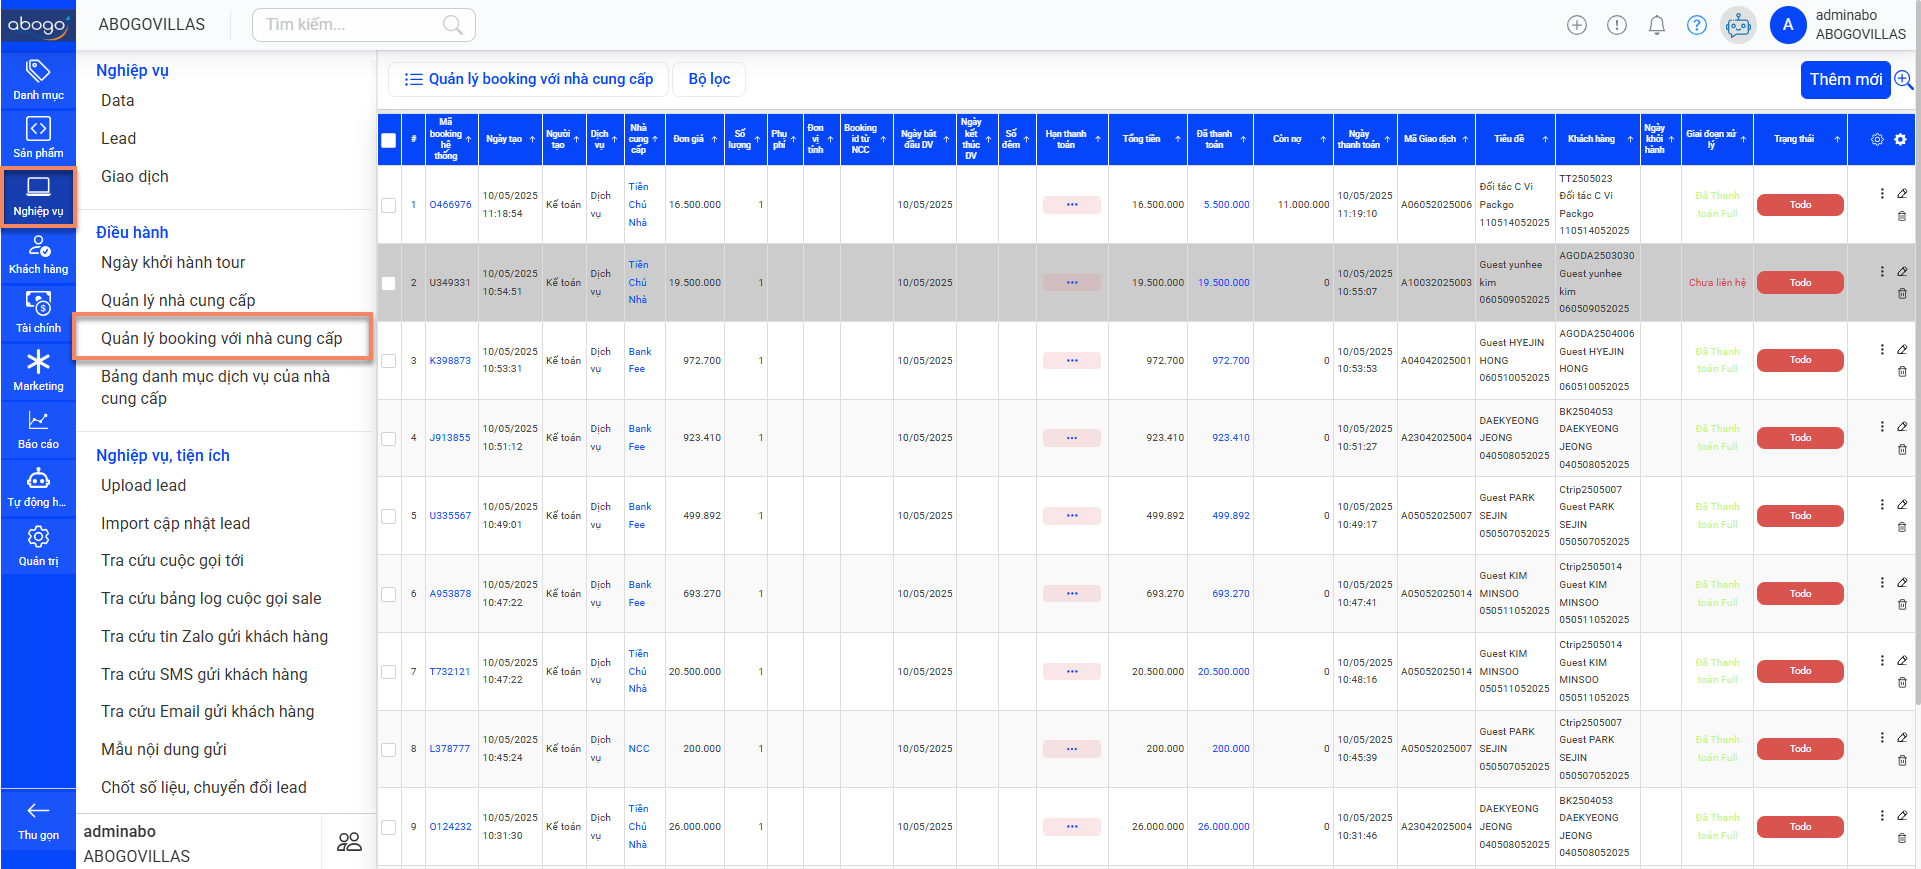Toggle the select-all checkbox in table header

pyautogui.click(x=389, y=140)
